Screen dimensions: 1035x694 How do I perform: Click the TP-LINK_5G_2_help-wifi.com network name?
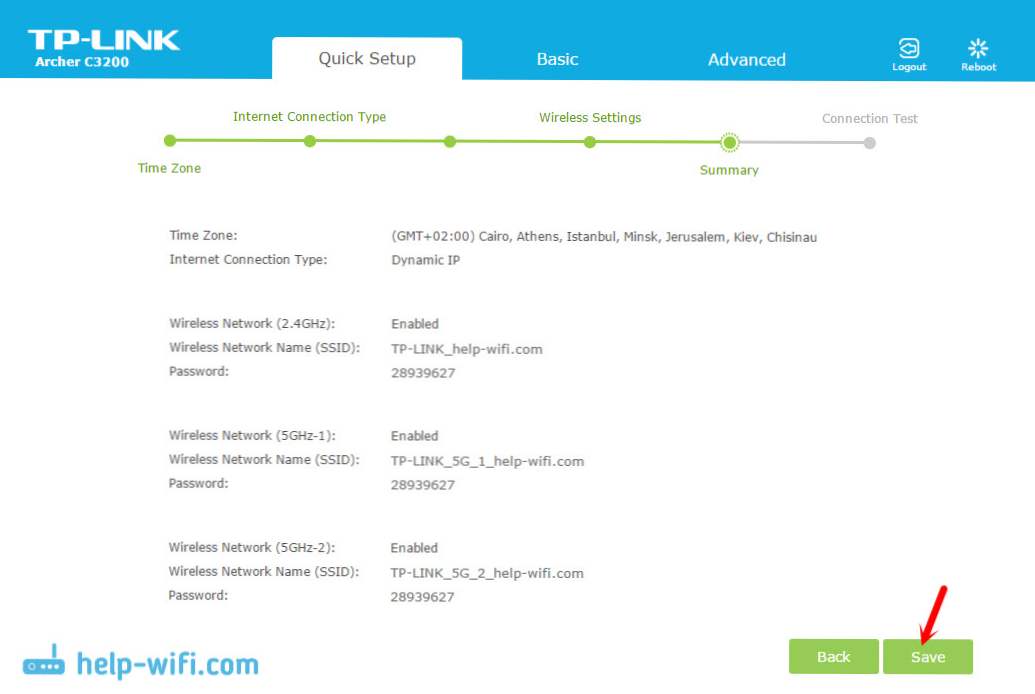click(x=487, y=573)
